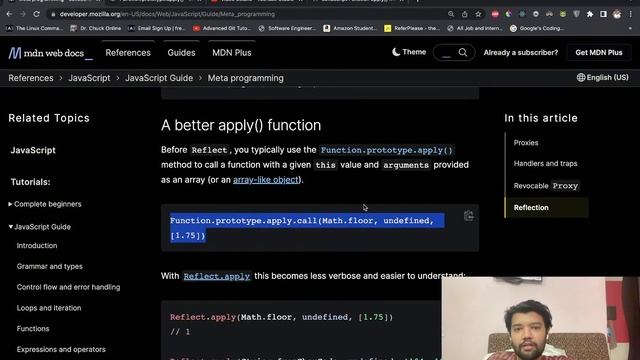Click the Reflect.apply link
Screen dimensions: 640x360
point(216,276)
